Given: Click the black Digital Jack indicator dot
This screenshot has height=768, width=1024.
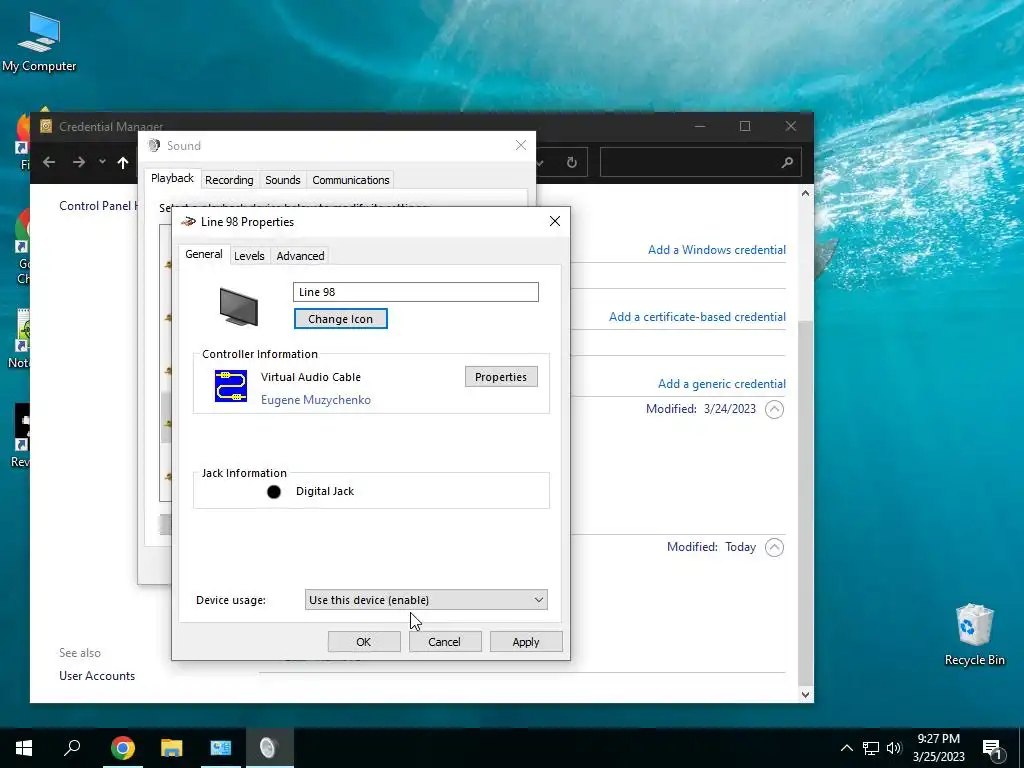Looking at the screenshot, I should pos(274,492).
